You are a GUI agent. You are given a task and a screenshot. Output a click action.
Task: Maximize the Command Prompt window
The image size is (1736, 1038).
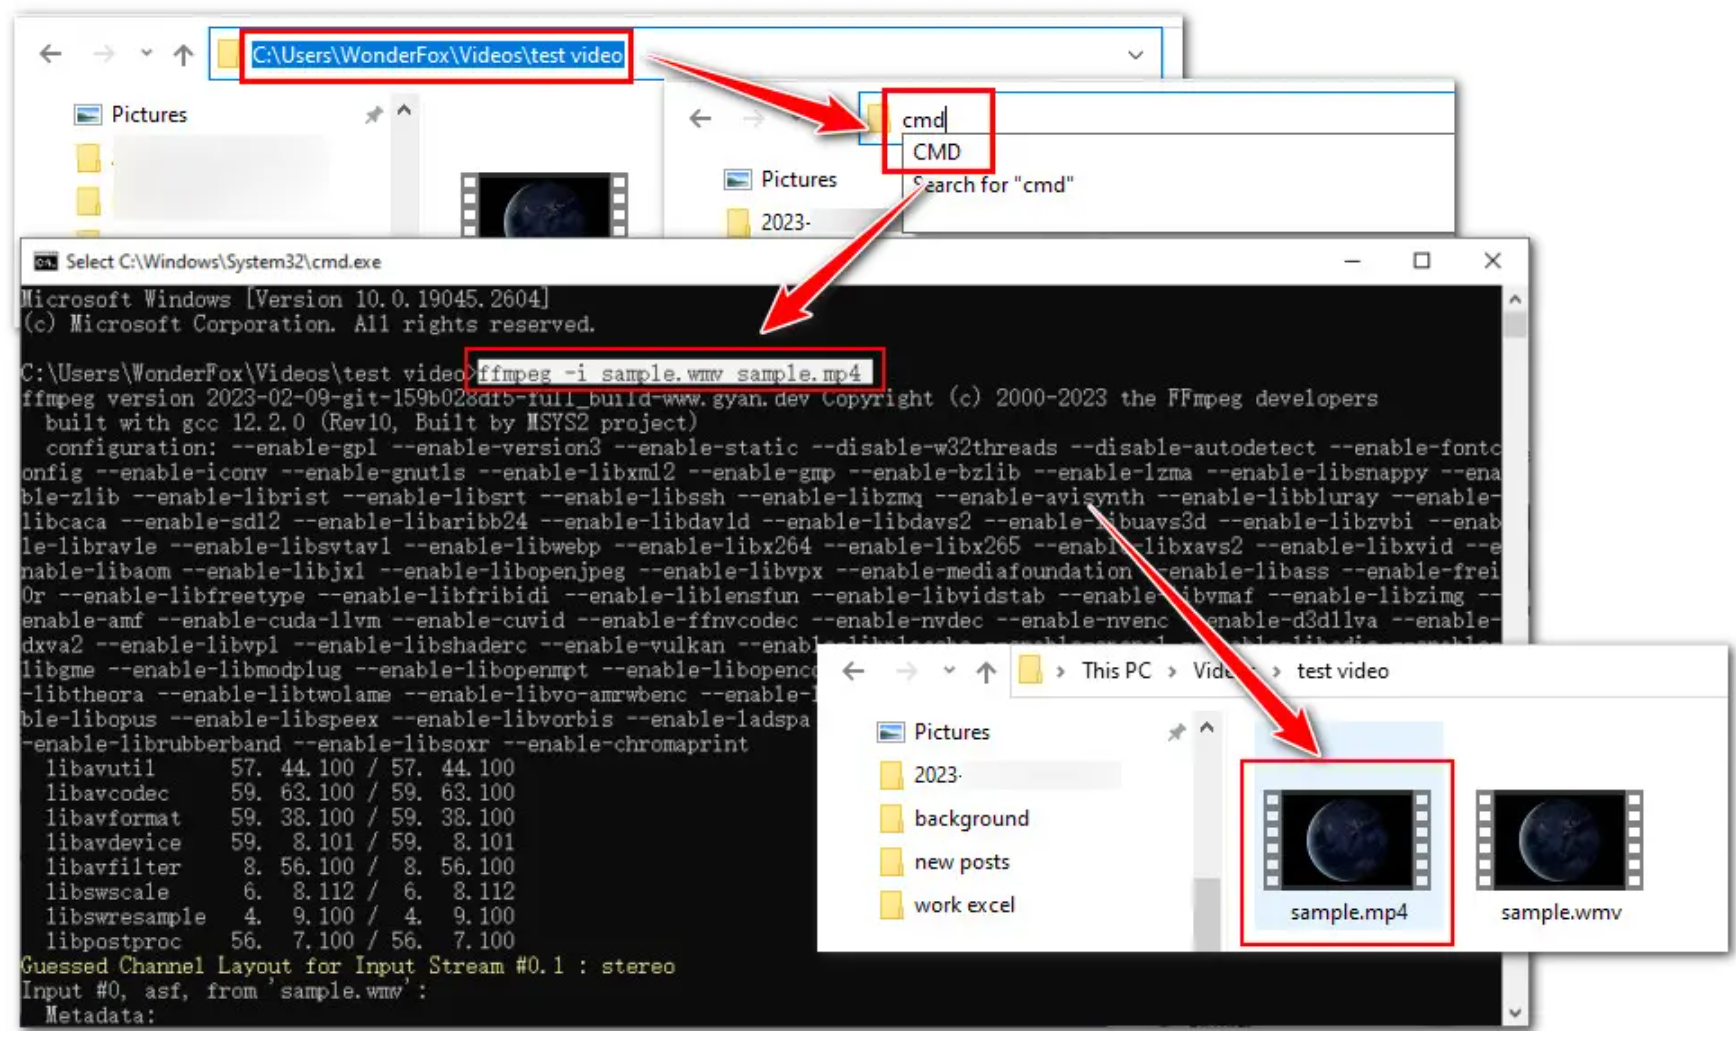click(1421, 261)
